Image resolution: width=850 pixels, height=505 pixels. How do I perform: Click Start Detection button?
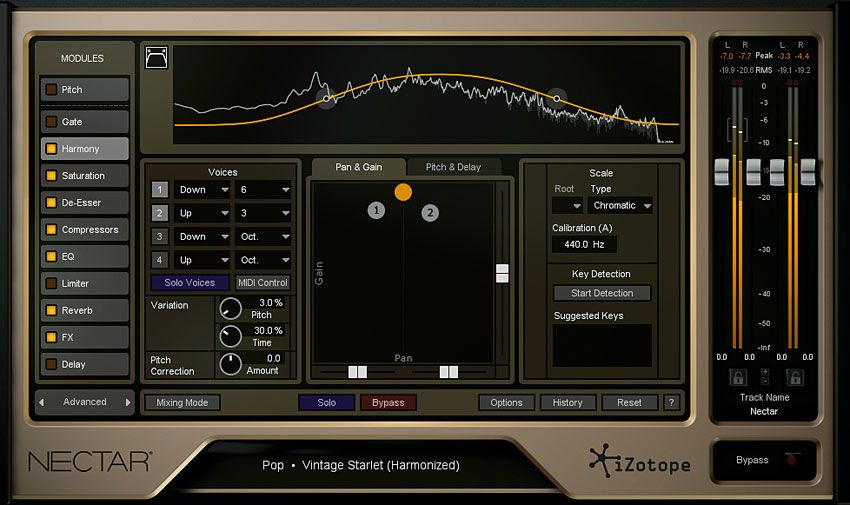(x=602, y=293)
